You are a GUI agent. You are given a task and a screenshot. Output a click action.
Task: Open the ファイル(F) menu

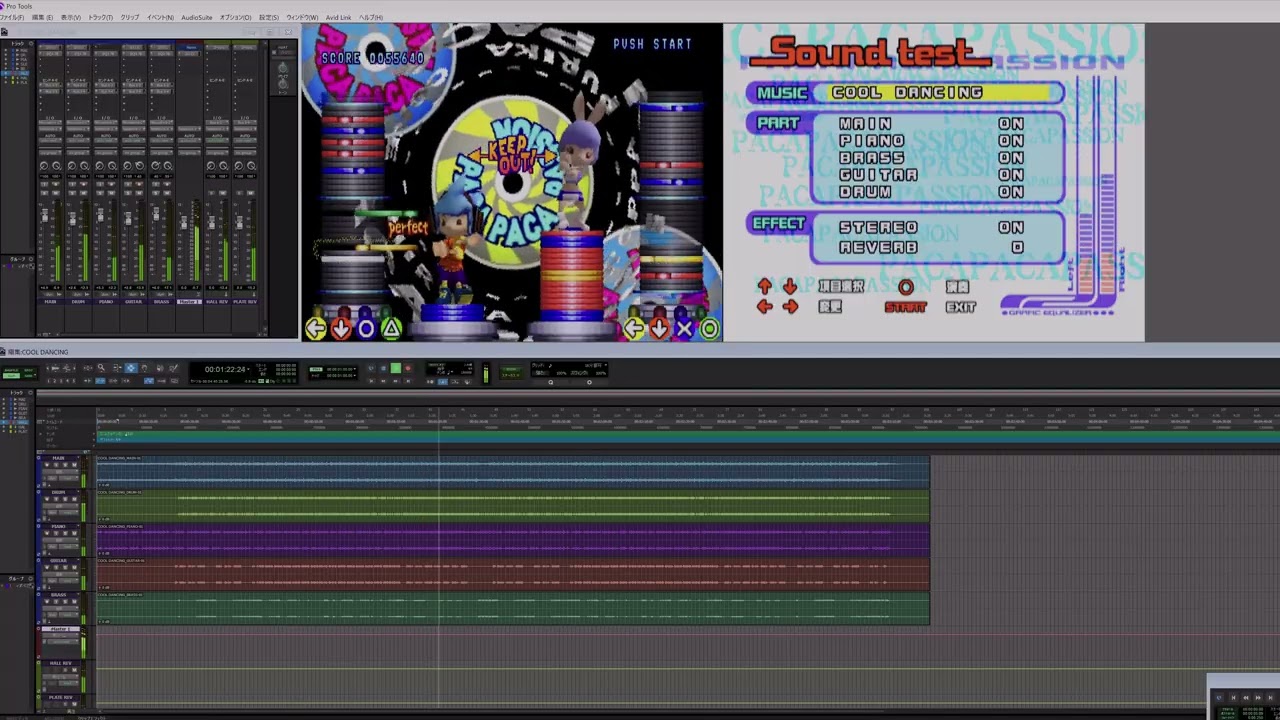(x=12, y=17)
